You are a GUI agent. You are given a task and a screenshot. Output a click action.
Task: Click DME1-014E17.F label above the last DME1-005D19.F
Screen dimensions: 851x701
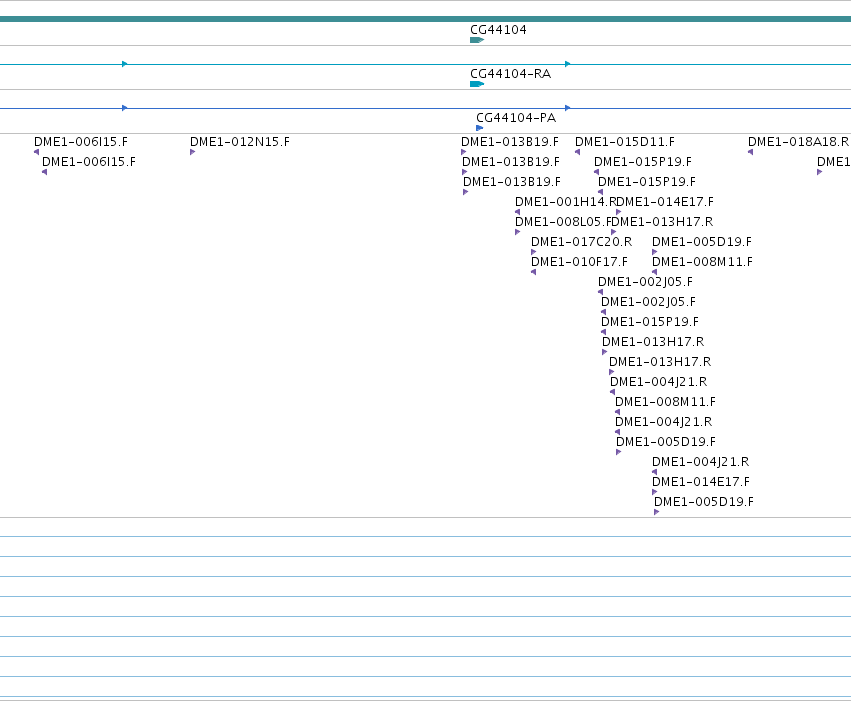pos(701,482)
